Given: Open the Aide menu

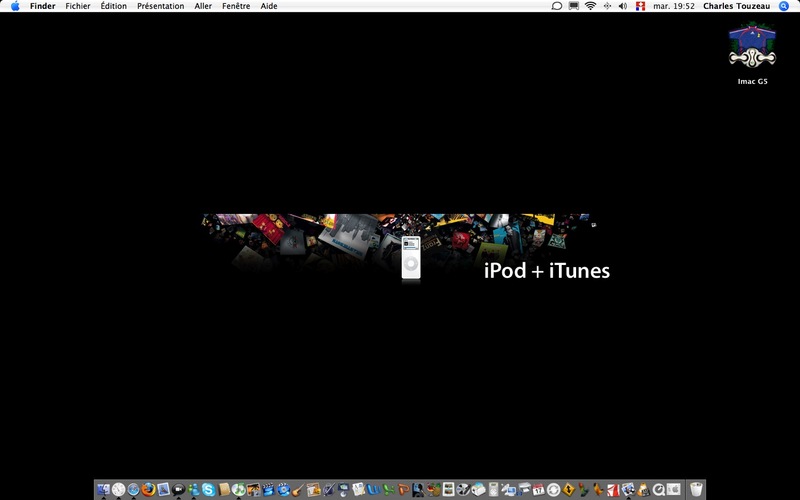Looking at the screenshot, I should 269,6.
